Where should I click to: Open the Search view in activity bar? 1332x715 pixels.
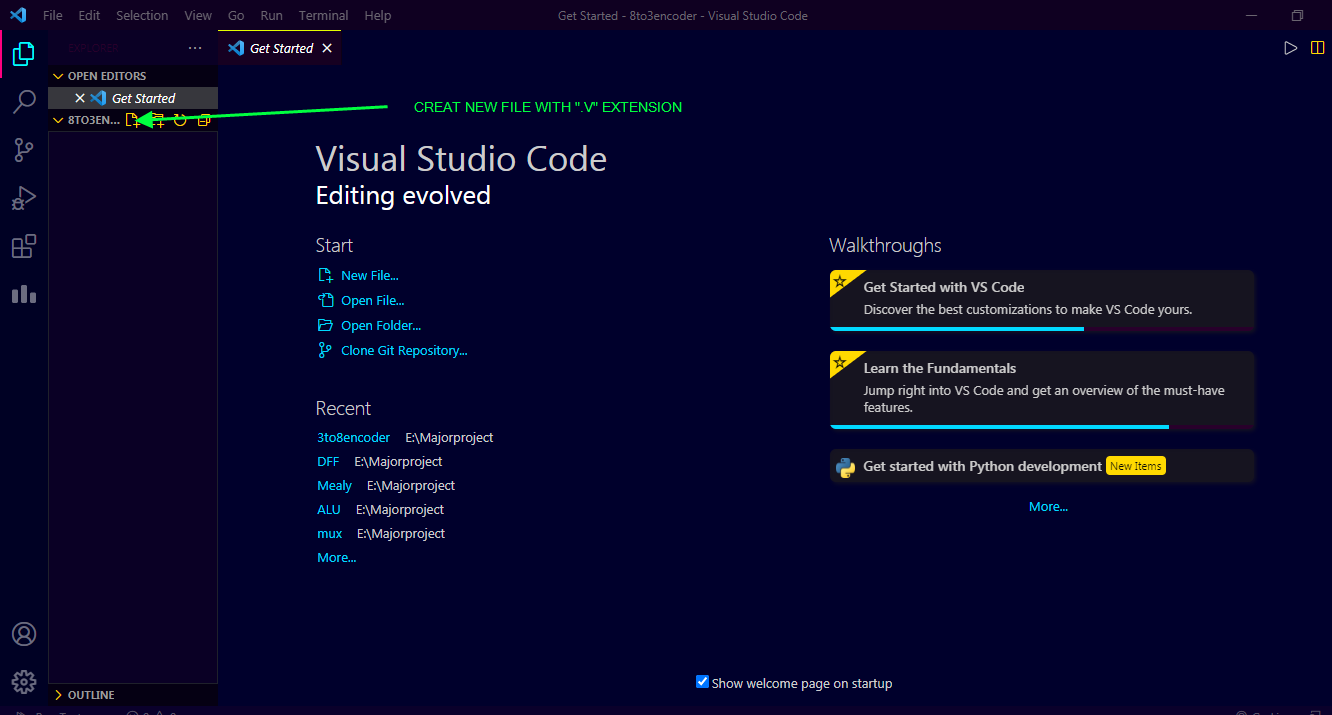24,102
